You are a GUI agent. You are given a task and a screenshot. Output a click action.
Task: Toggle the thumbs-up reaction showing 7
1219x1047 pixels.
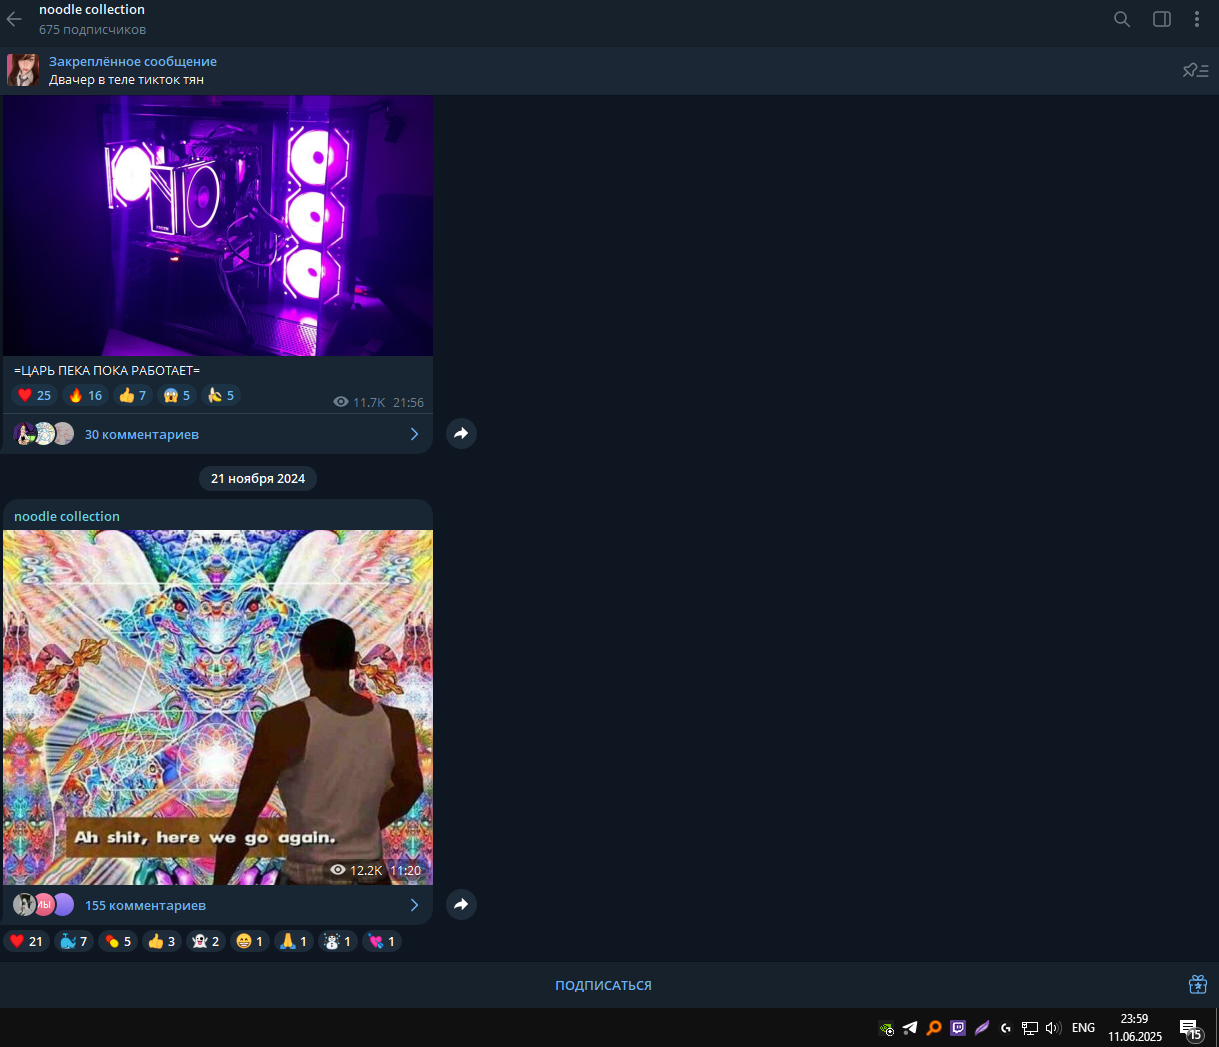[132, 395]
